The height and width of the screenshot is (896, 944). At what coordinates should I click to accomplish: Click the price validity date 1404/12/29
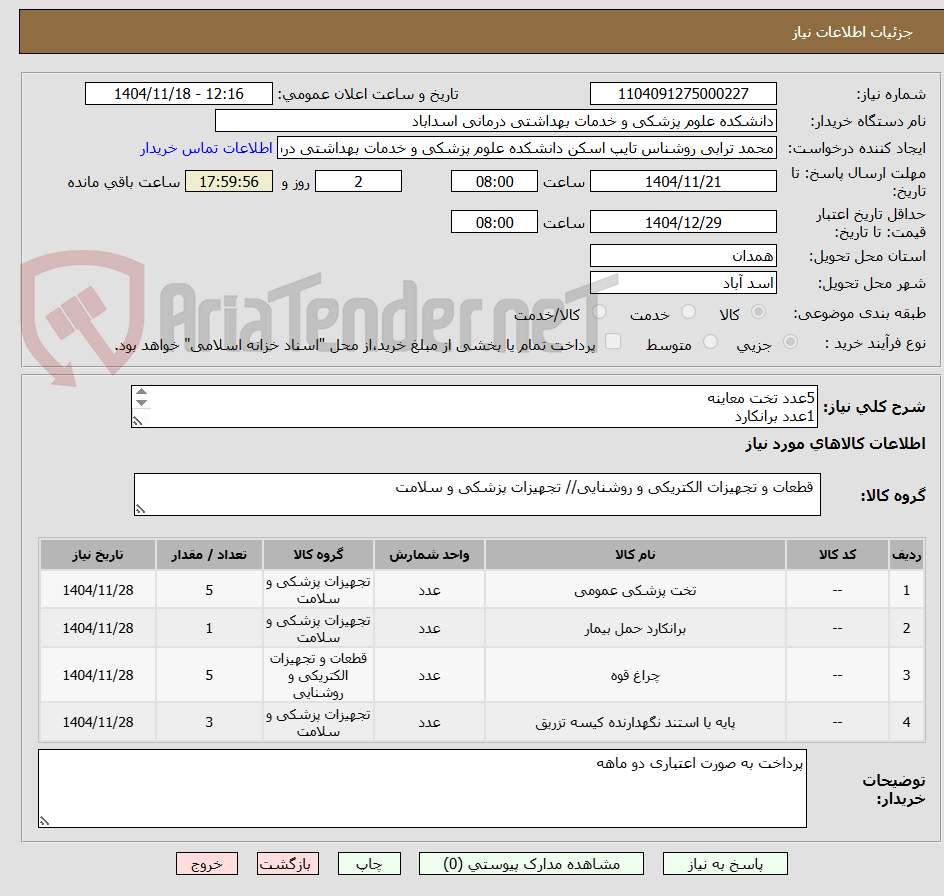(x=683, y=222)
